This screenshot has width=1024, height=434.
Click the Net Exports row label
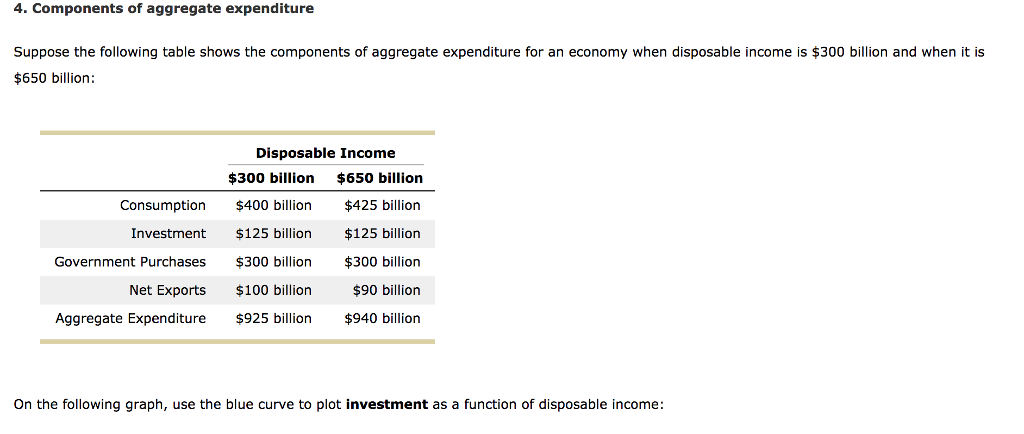167,290
